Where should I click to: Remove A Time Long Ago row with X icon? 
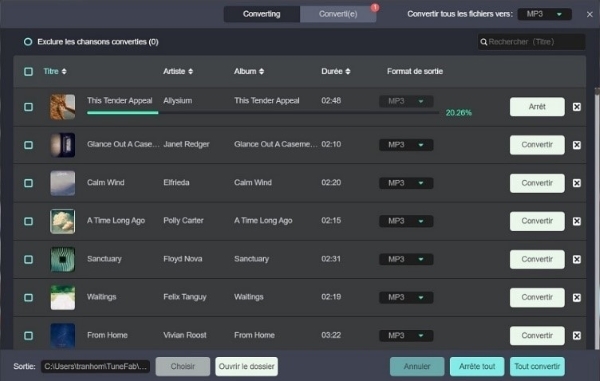pos(577,221)
